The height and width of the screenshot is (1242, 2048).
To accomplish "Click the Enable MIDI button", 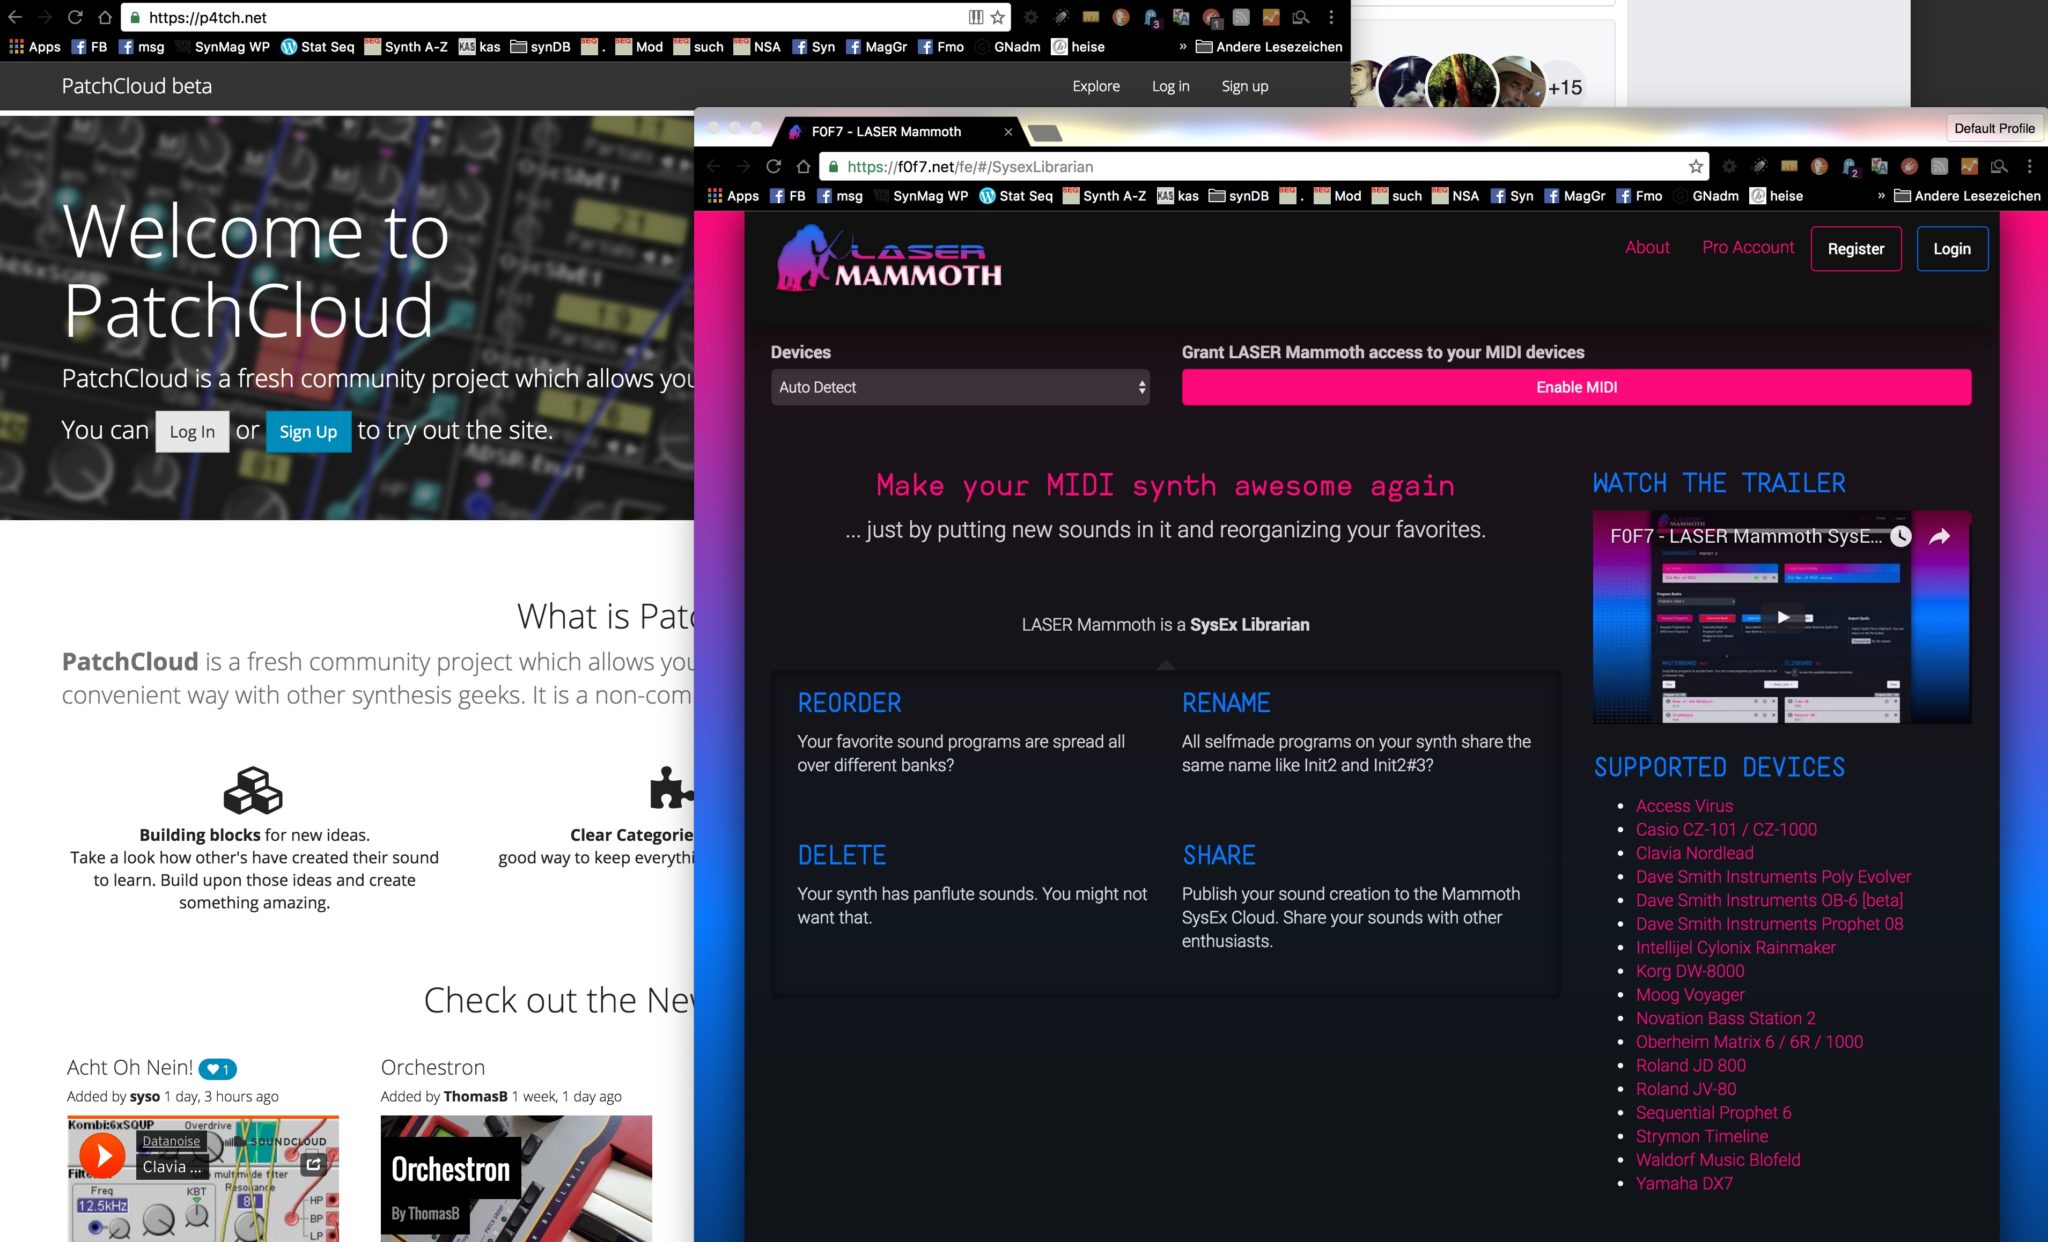I will (x=1576, y=387).
